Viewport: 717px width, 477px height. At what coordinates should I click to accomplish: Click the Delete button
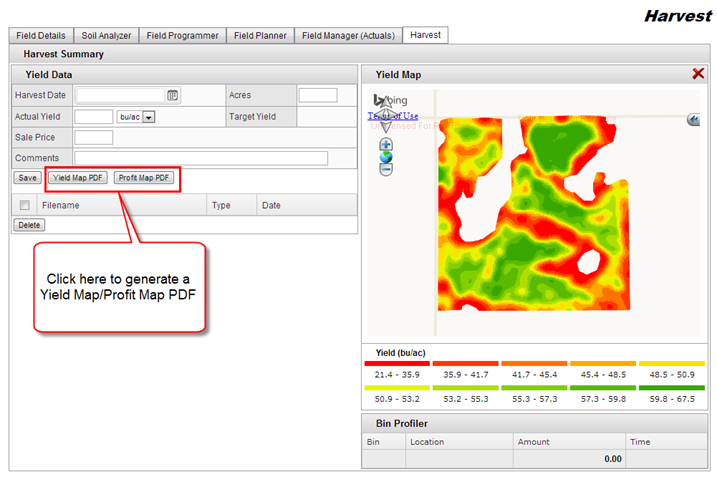[29, 225]
